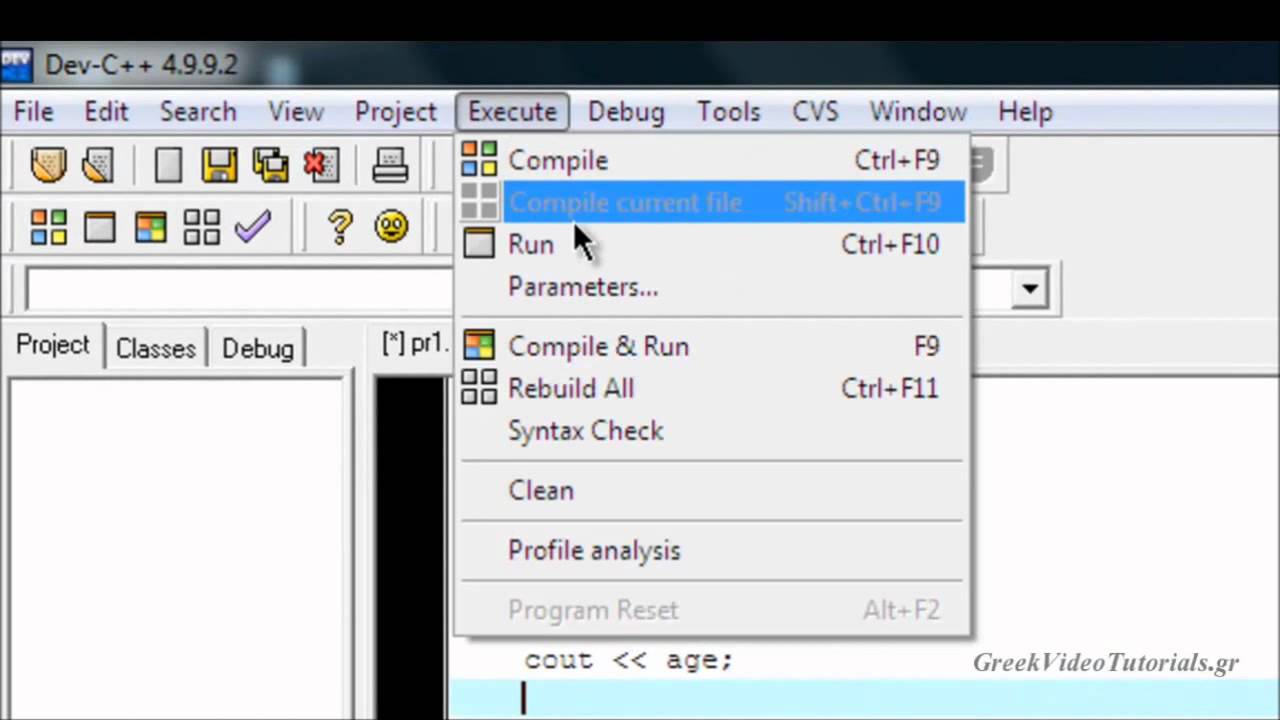
Task: Select the [*] pr1 editor file tab
Action: point(414,344)
